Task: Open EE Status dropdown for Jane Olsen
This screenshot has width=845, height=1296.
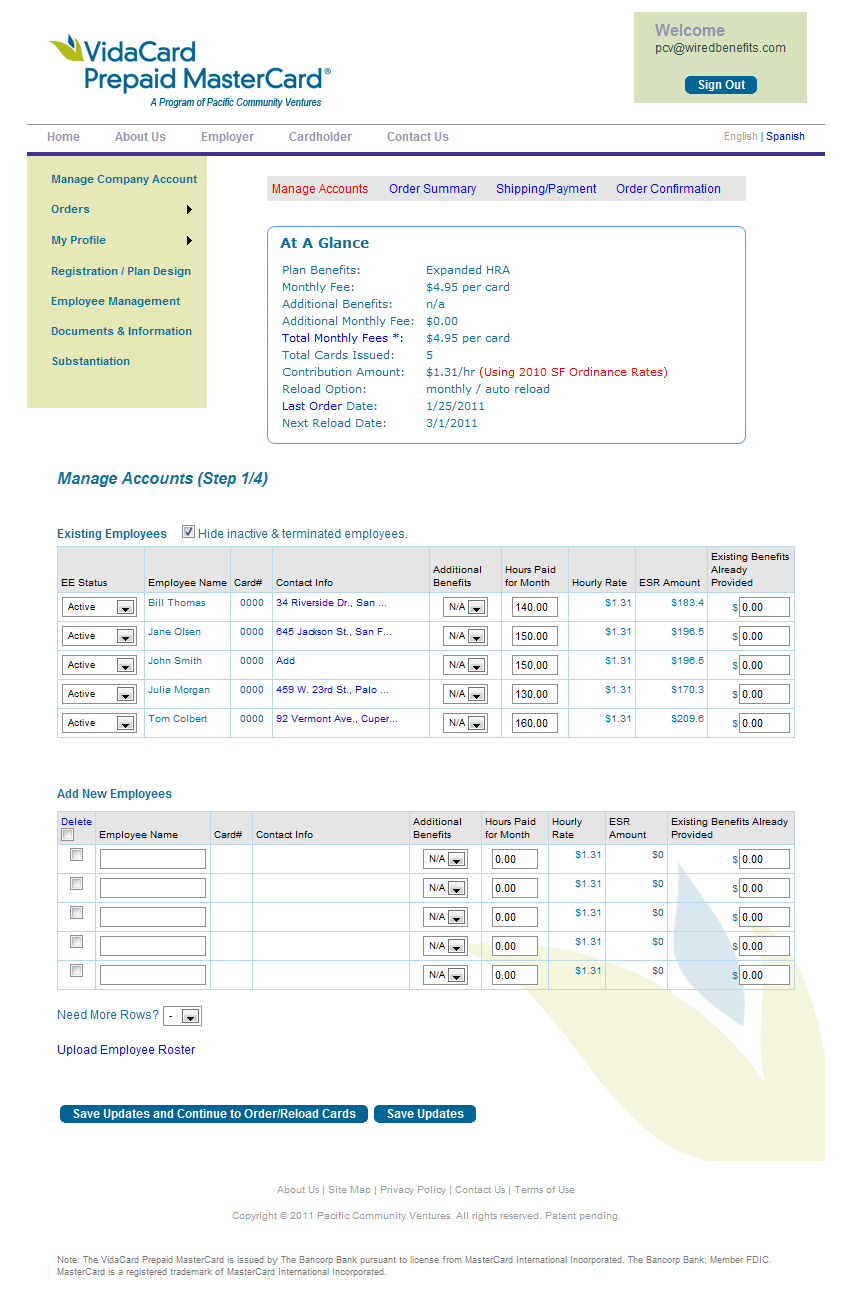Action: [99, 636]
